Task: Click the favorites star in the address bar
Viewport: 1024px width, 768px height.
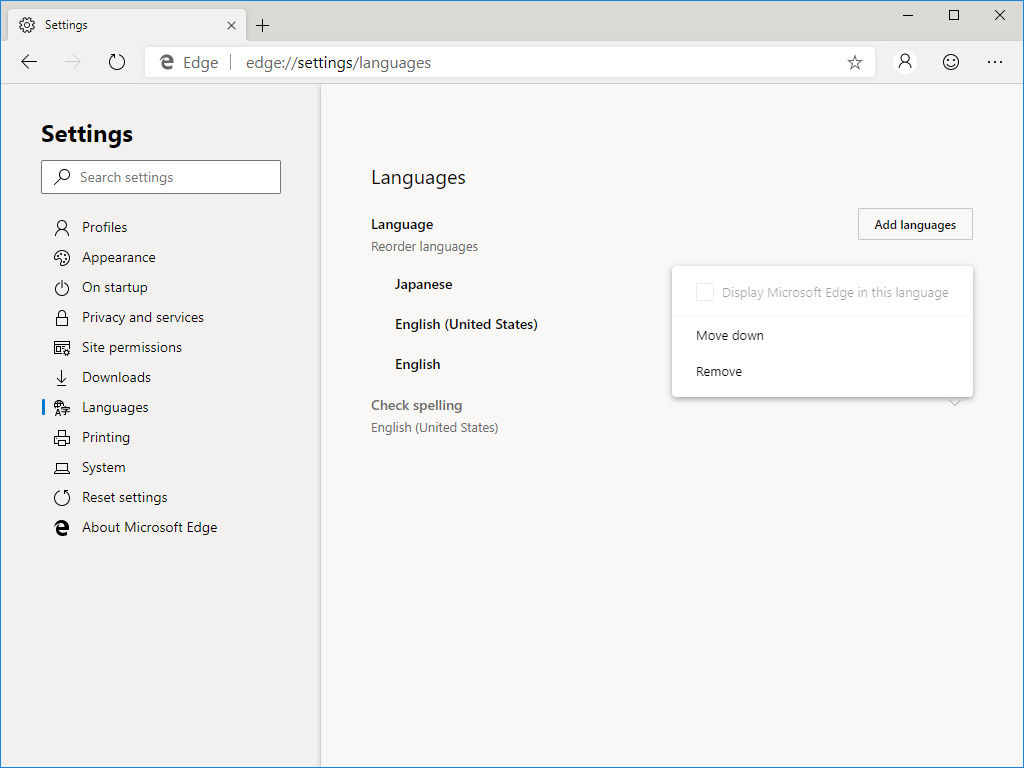Action: tap(855, 62)
